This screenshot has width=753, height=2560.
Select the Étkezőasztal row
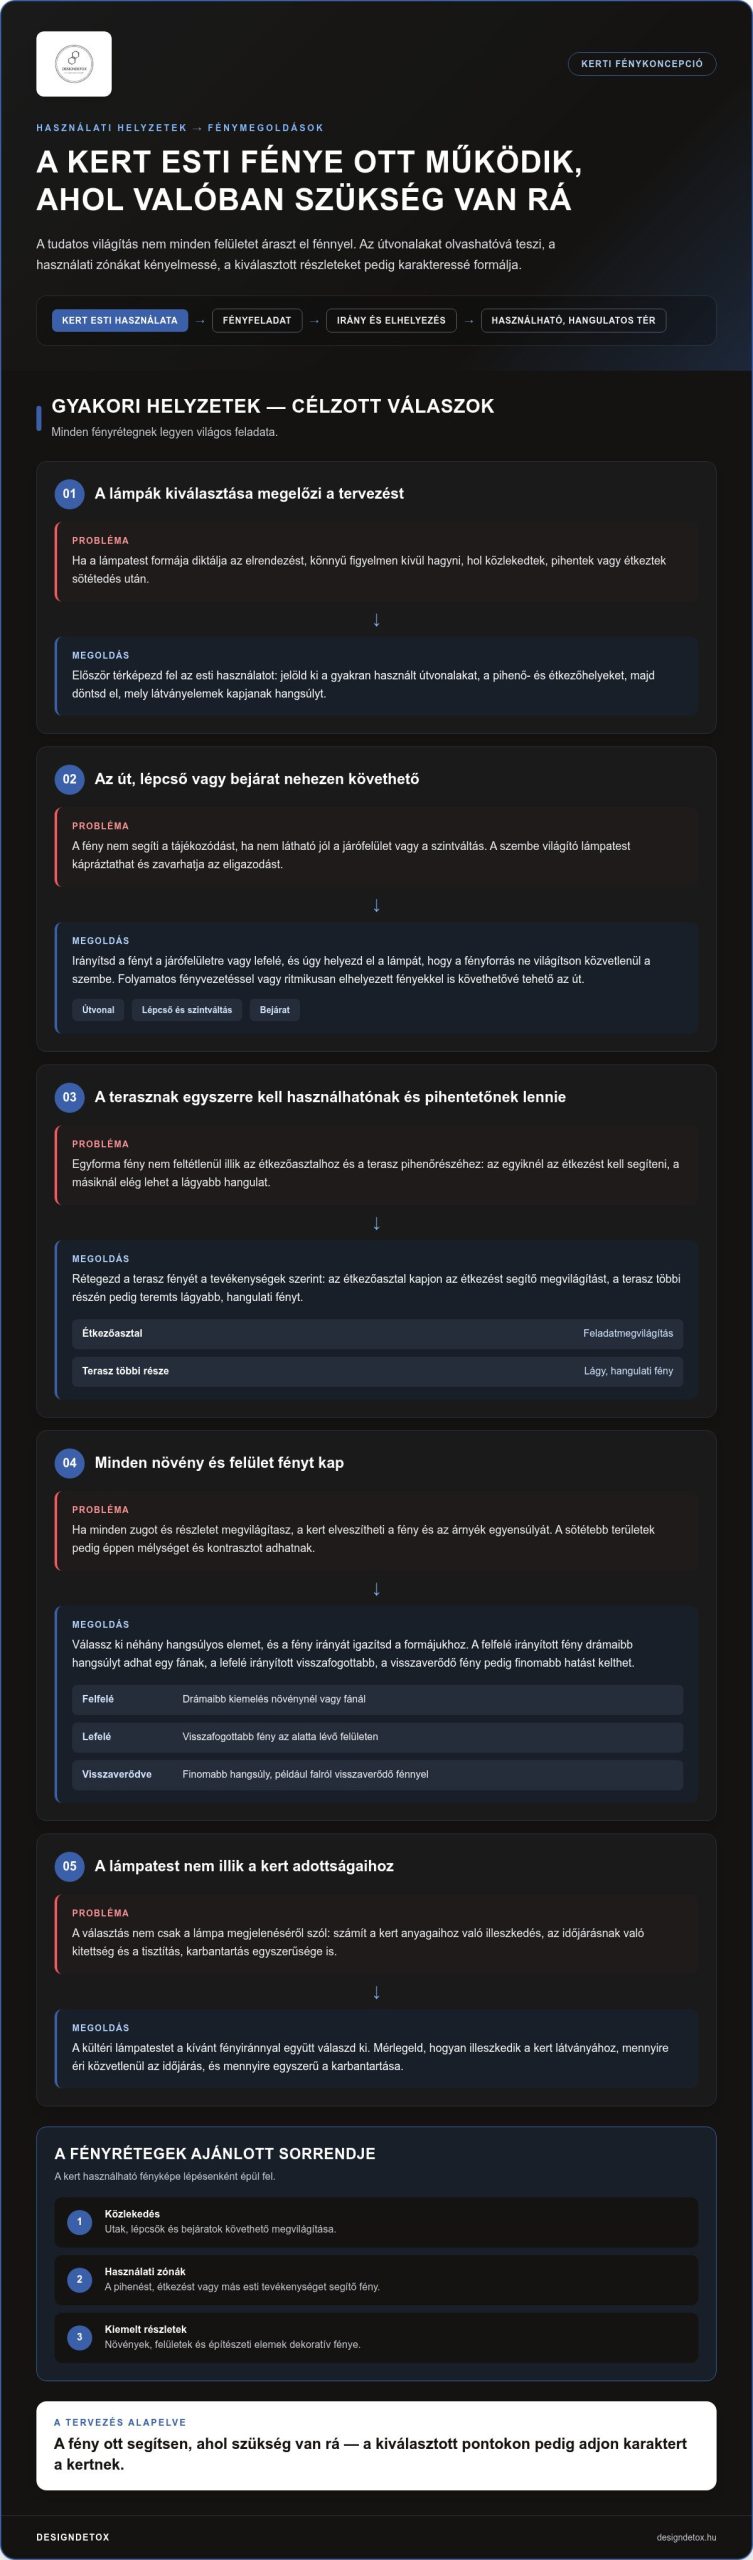point(377,1334)
